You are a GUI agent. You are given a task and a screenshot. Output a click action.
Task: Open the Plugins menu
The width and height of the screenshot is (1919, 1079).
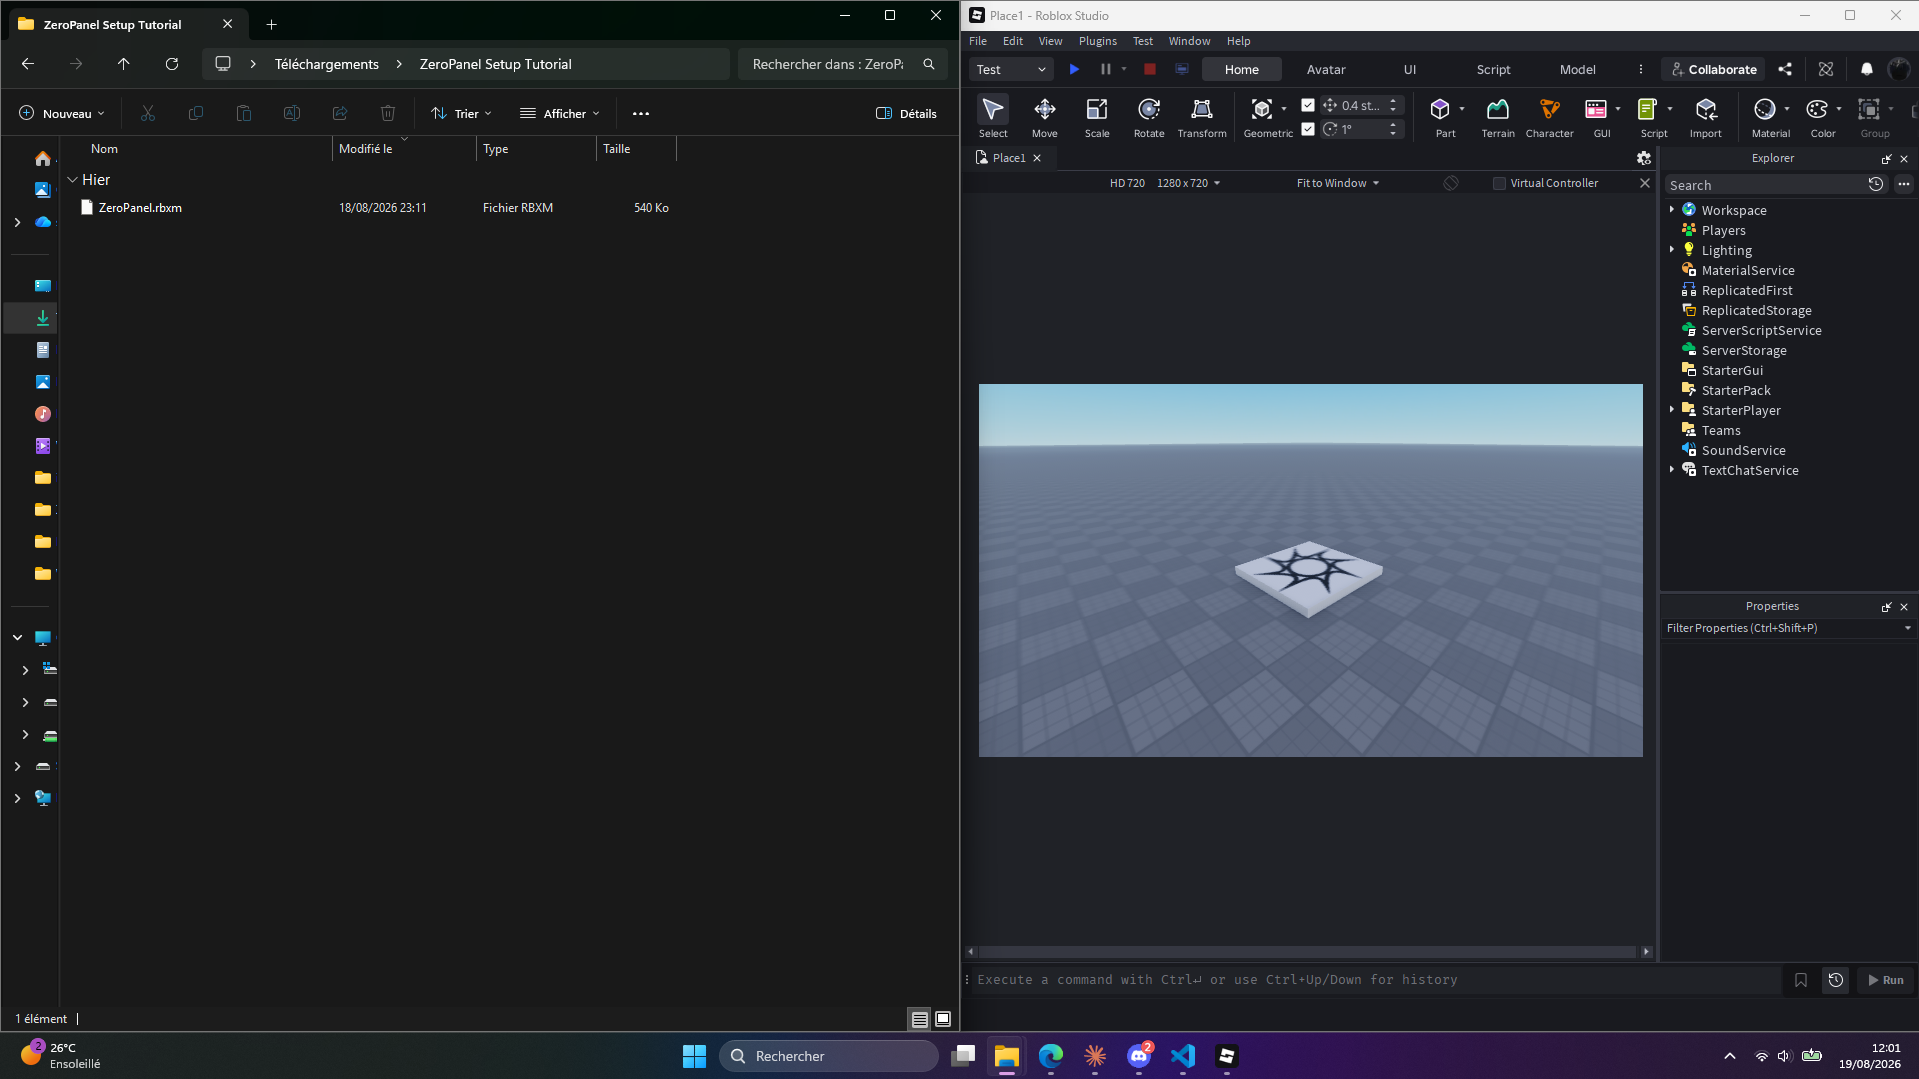(1097, 41)
